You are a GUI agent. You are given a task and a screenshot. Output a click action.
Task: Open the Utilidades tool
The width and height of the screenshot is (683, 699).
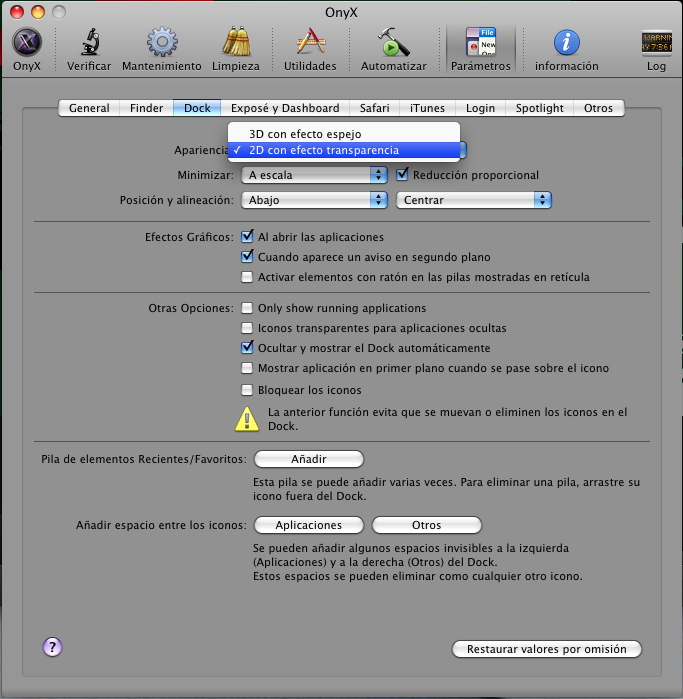pos(310,49)
